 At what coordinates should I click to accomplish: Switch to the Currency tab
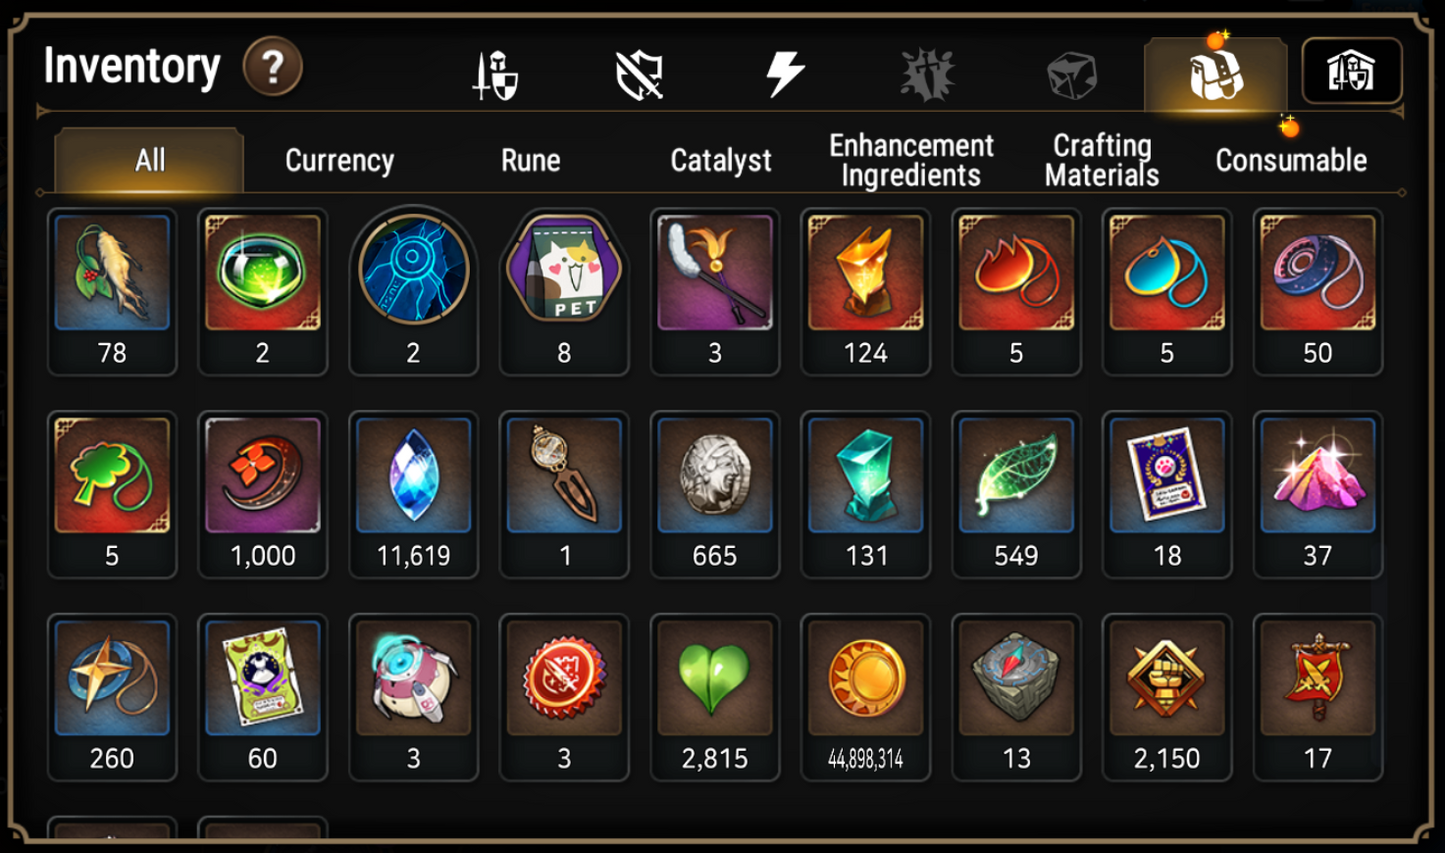click(x=339, y=160)
